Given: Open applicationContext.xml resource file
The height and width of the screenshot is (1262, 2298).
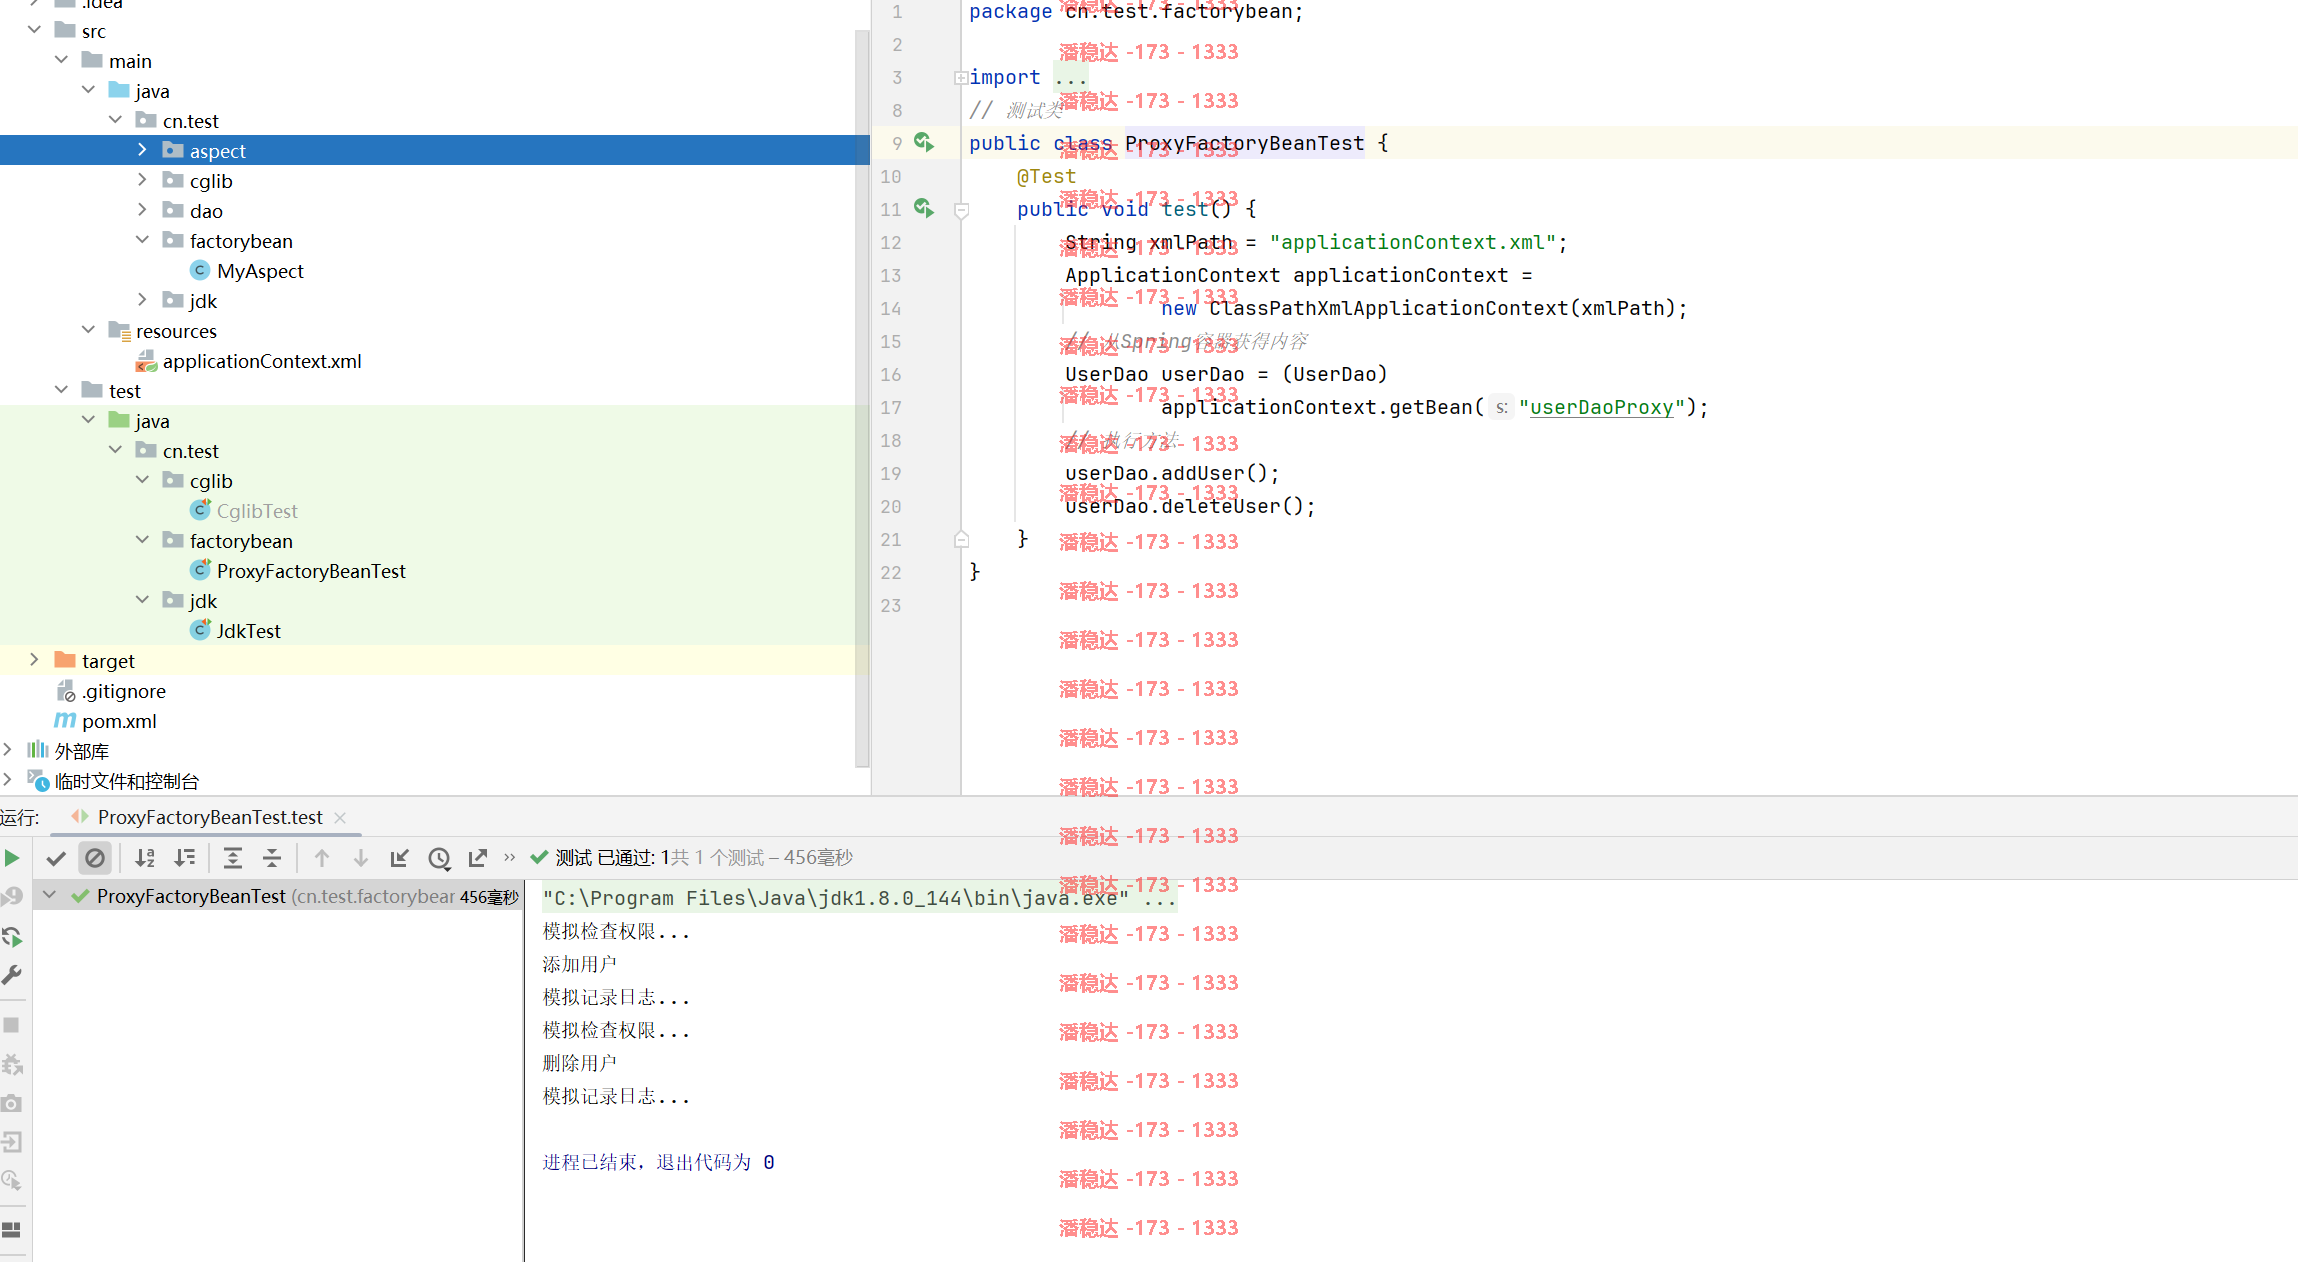Looking at the screenshot, I should [262, 361].
